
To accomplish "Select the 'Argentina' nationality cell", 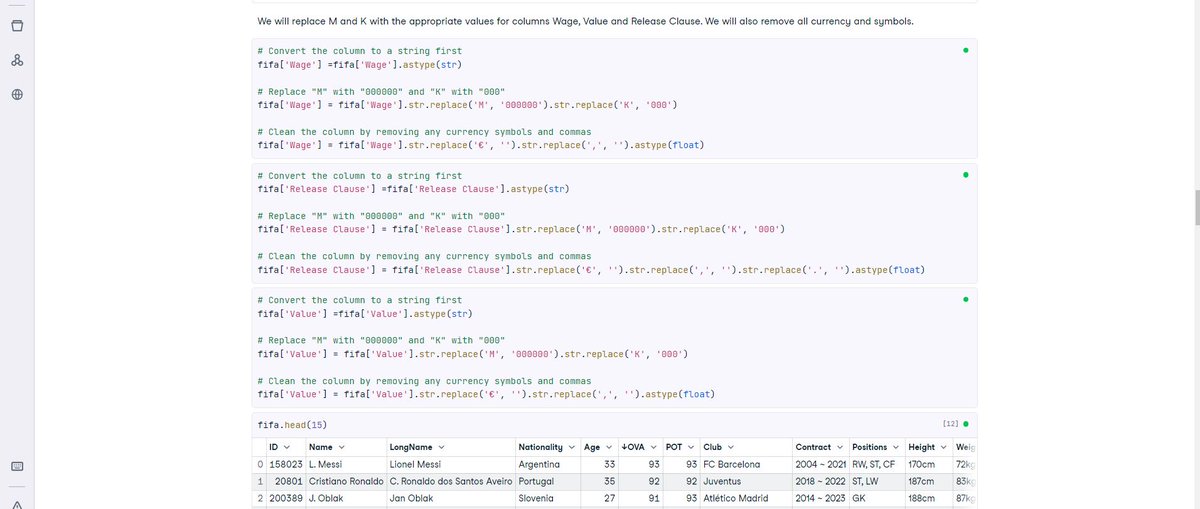I will [548, 465].
